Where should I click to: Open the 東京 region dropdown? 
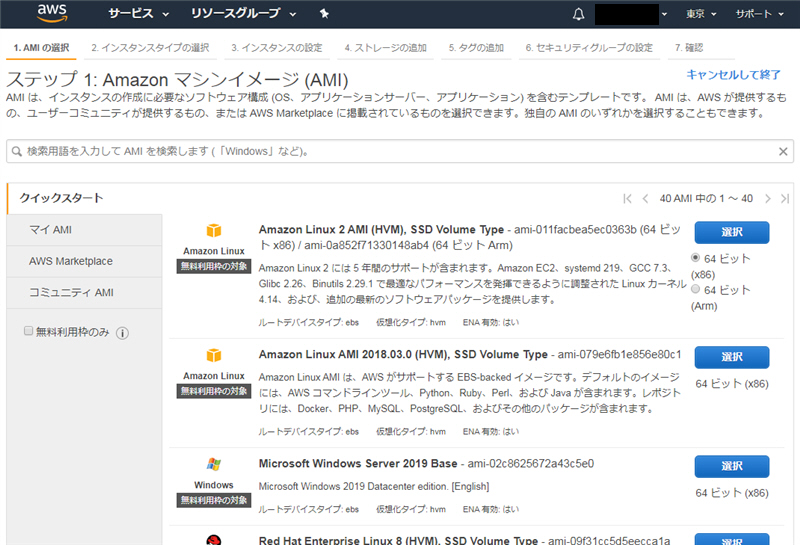[x=701, y=14]
